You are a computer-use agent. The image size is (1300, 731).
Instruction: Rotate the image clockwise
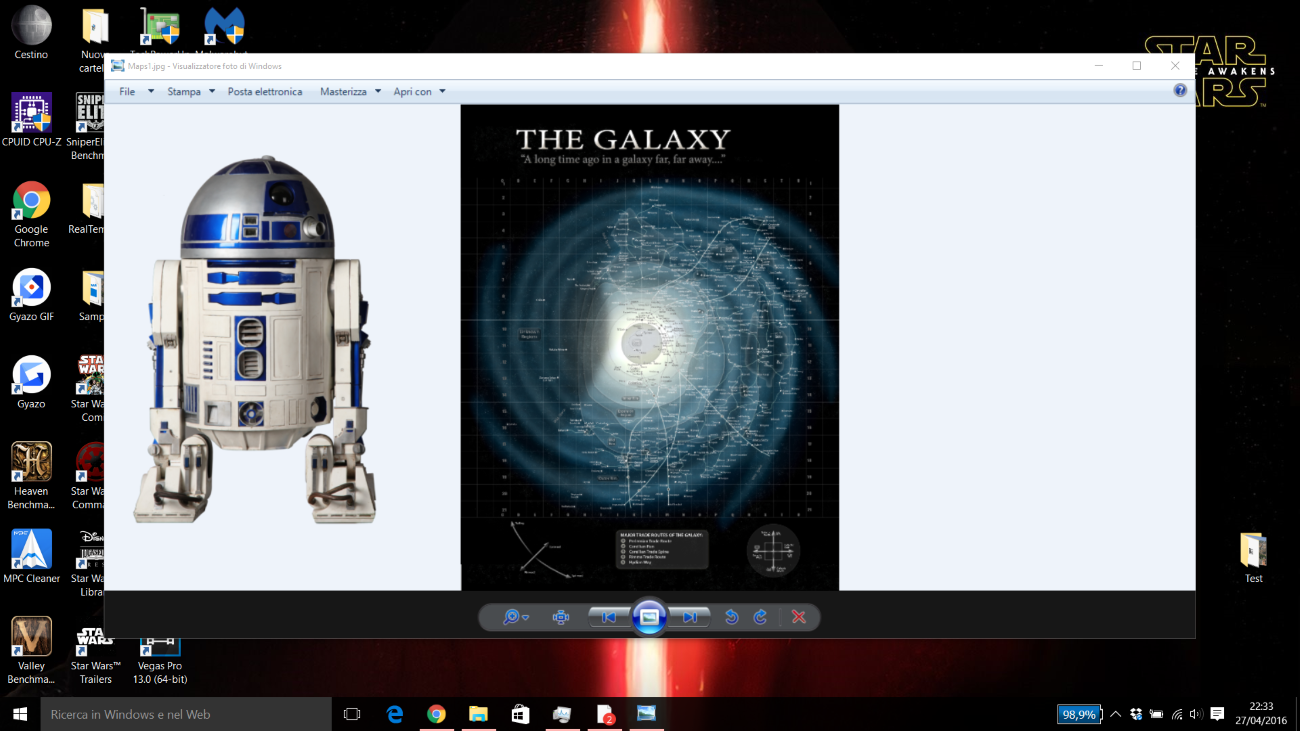click(760, 617)
